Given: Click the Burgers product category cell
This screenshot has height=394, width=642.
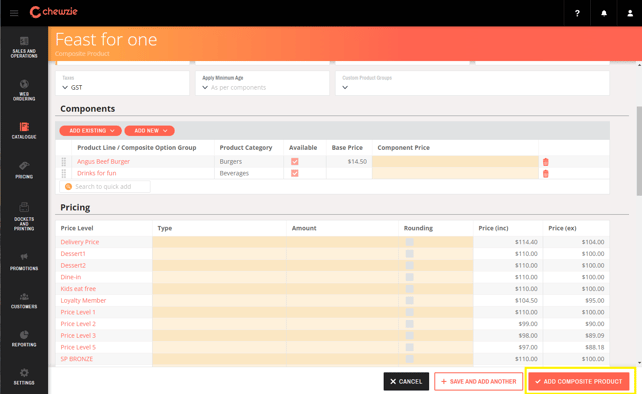Looking at the screenshot, I should tap(249, 161).
